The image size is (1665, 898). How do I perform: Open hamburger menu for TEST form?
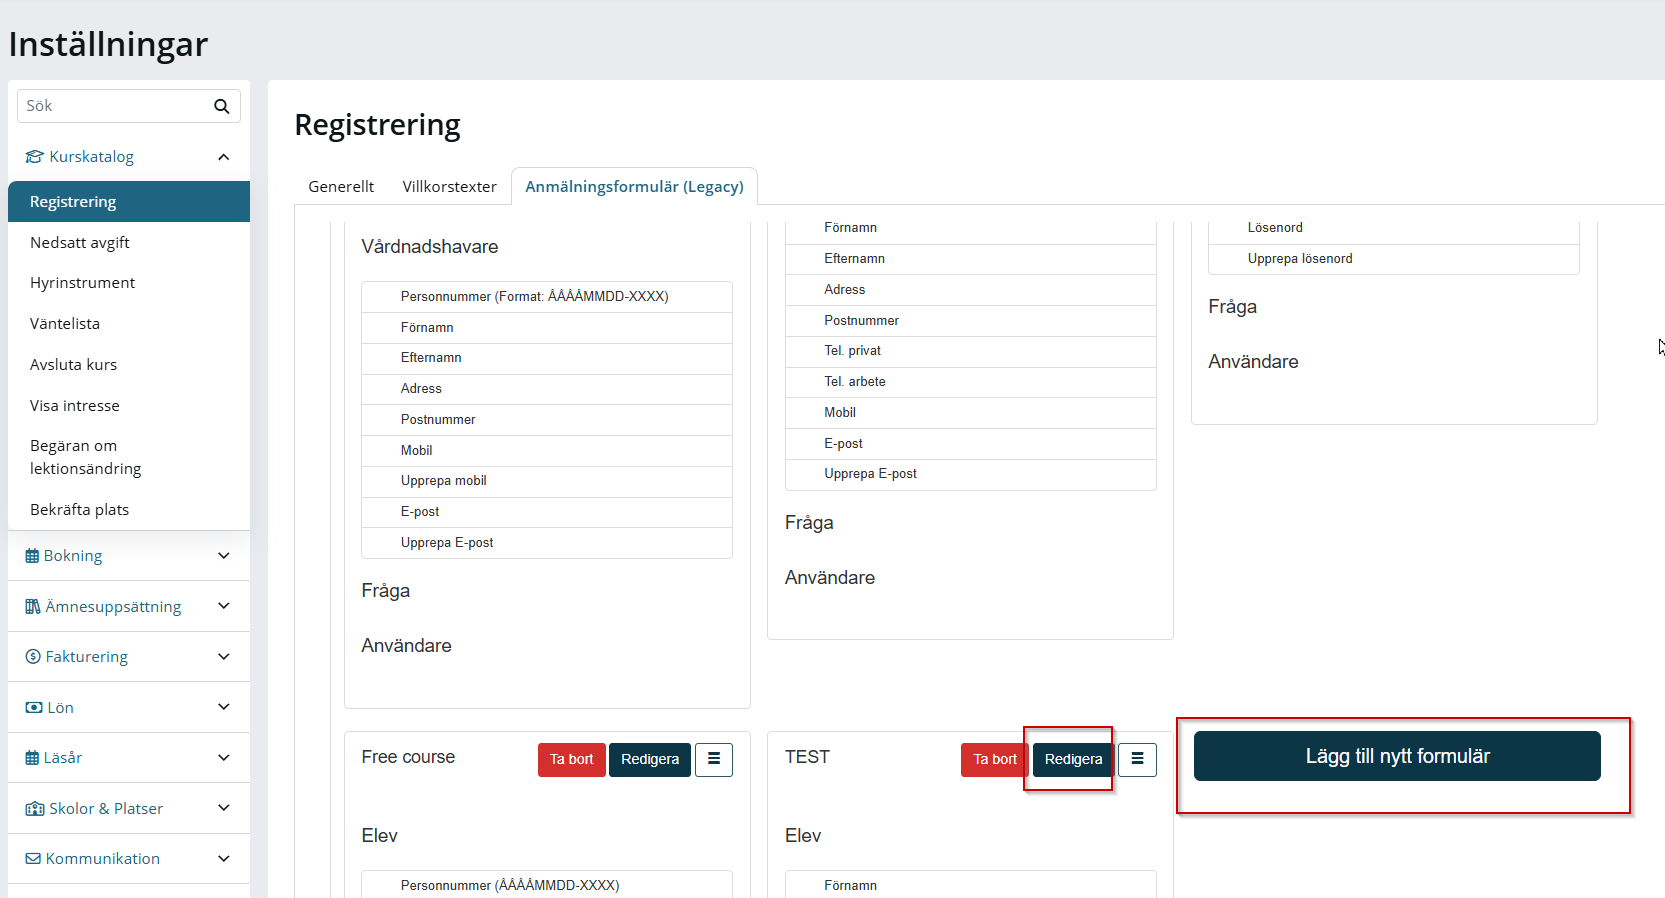[x=1137, y=759]
